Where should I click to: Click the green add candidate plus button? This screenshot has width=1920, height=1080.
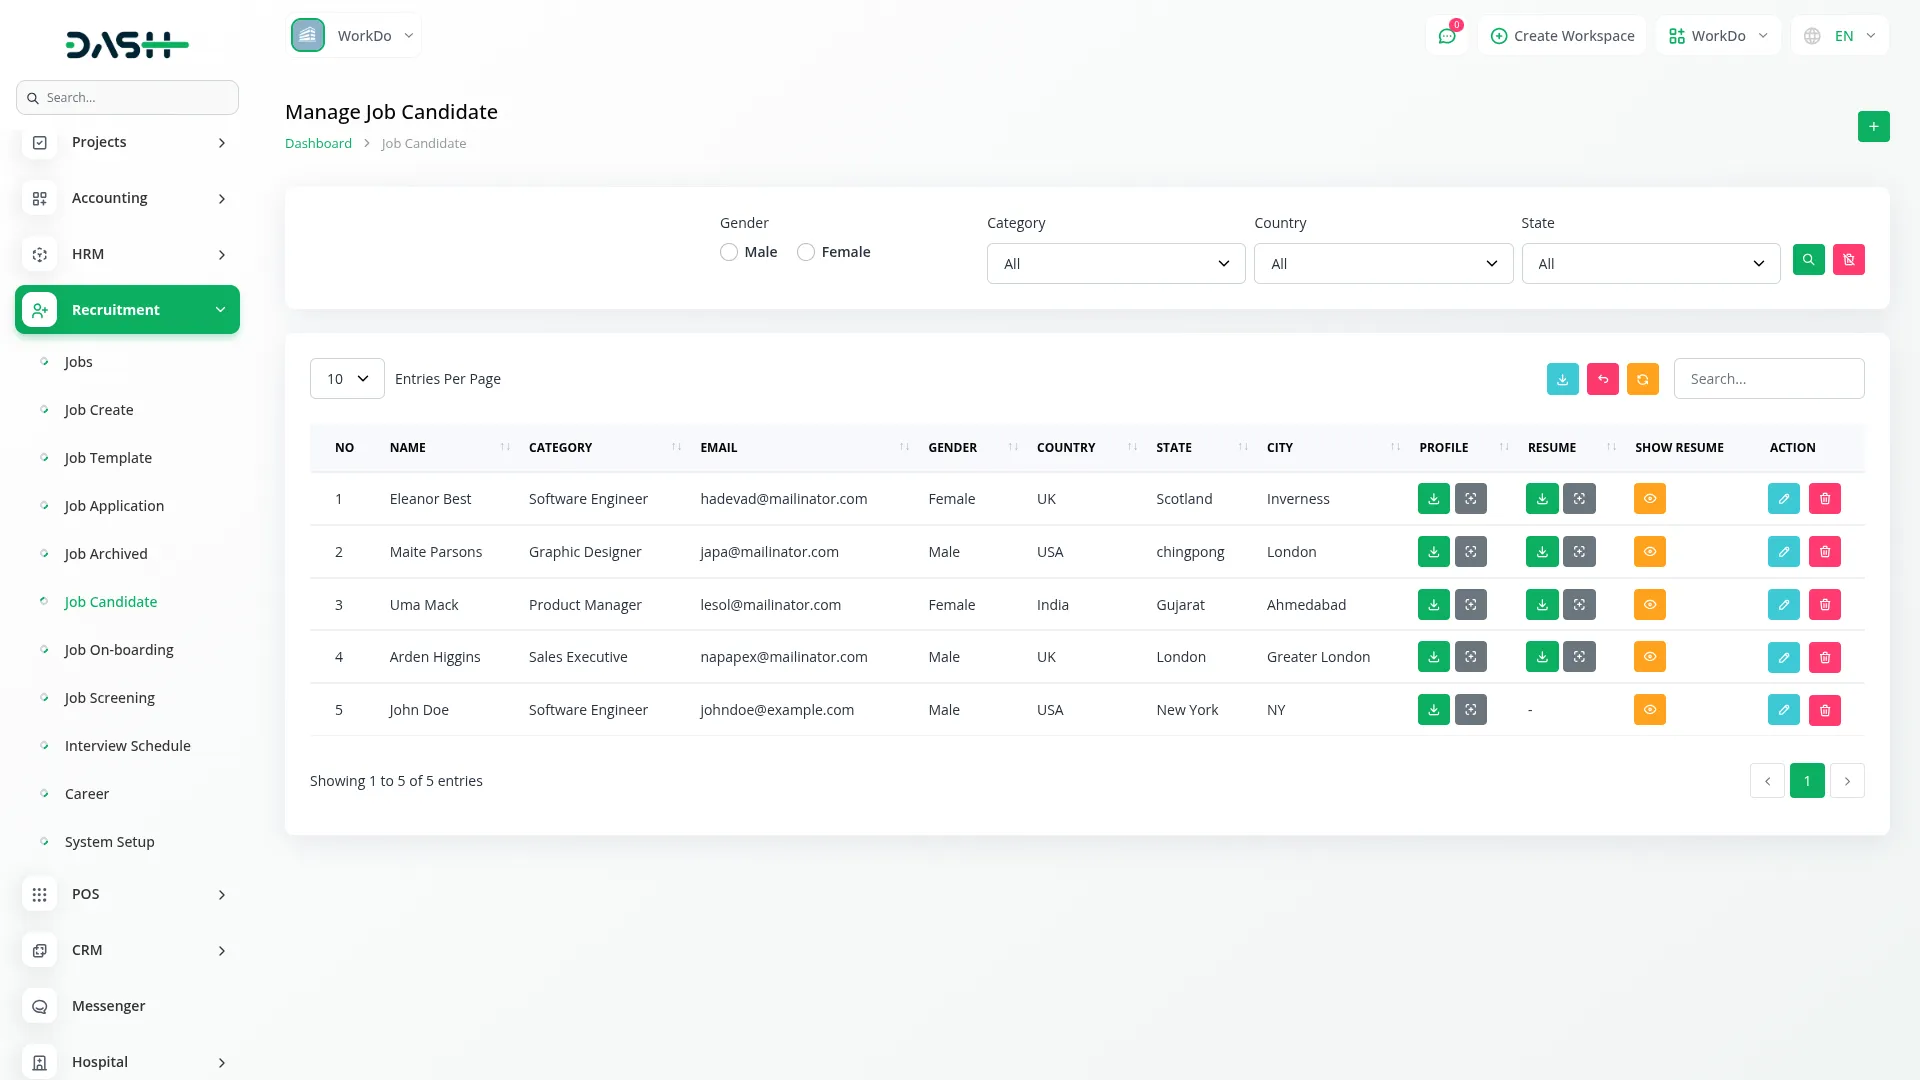[x=1873, y=127]
